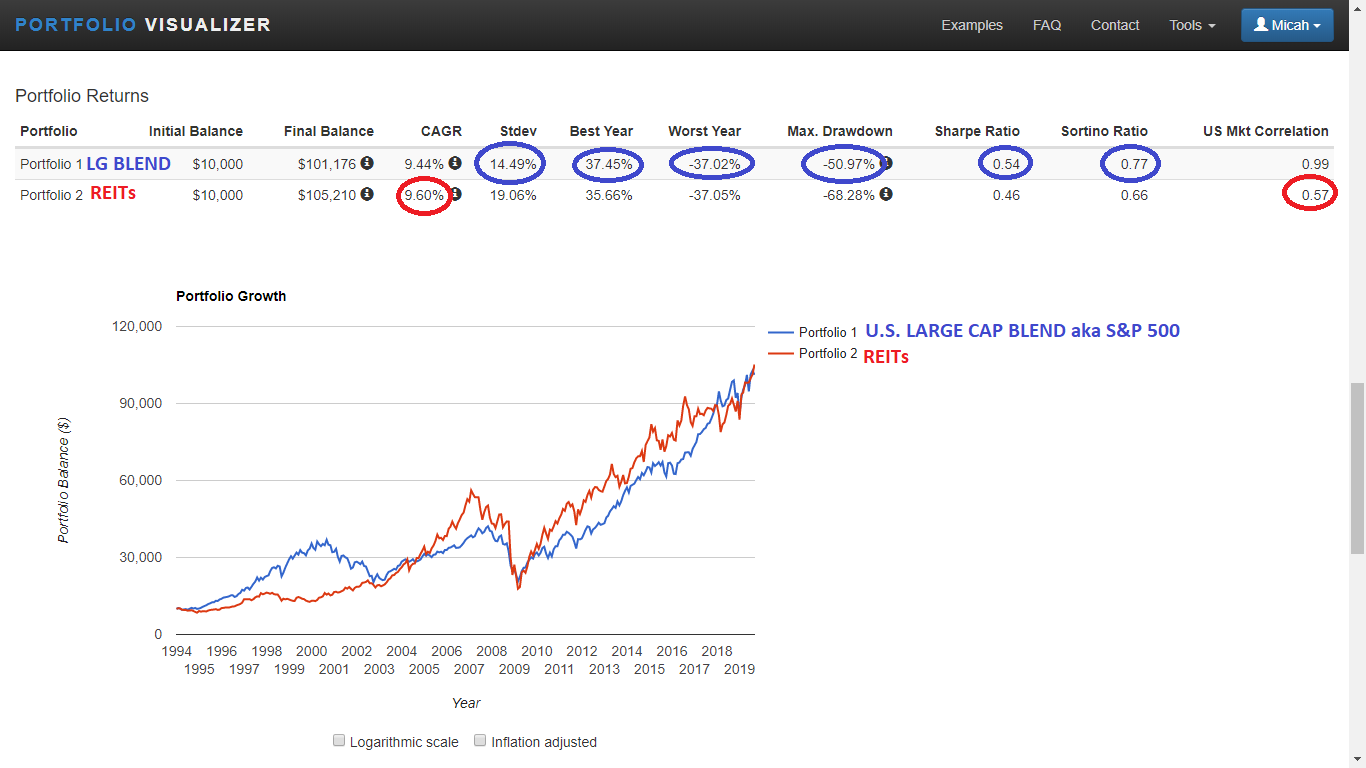Click the 120,000 y-axis label

pyautogui.click(x=139, y=326)
